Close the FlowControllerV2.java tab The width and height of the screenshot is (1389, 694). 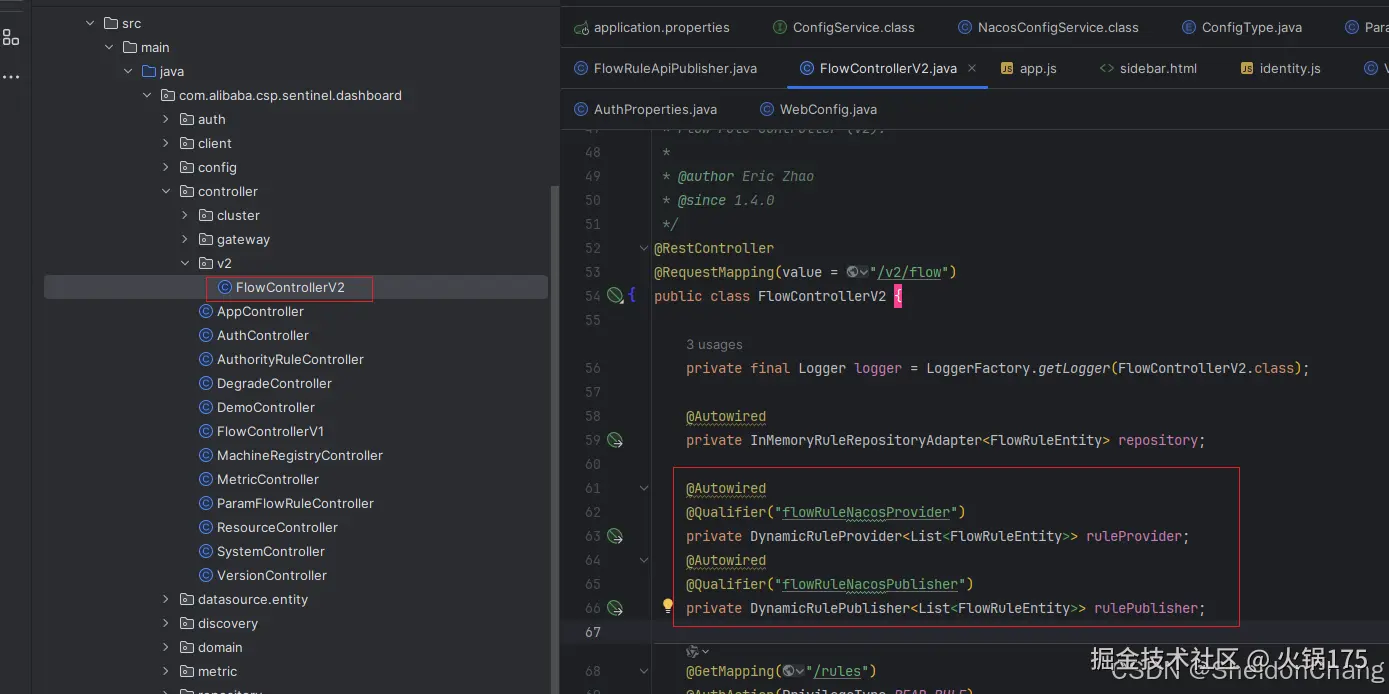973,69
